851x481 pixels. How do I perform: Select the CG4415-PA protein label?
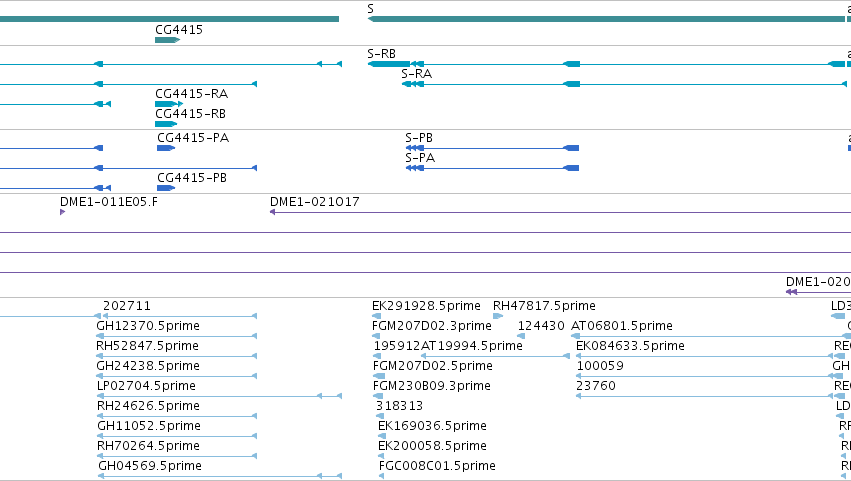[193, 138]
